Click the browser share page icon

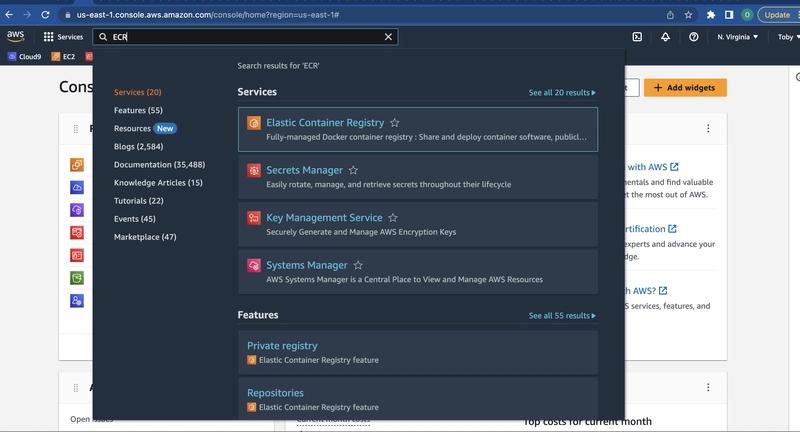click(x=670, y=15)
